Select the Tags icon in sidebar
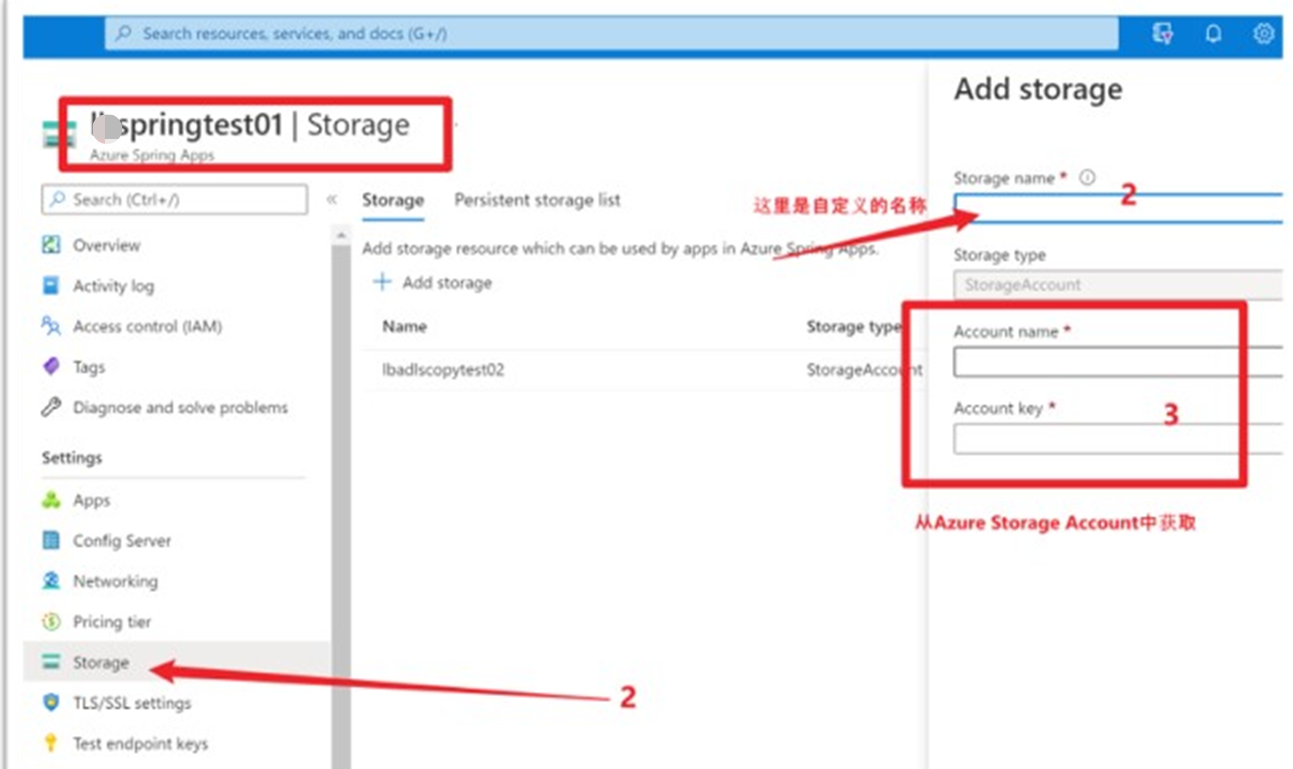The width and height of the screenshot is (1293, 769). (x=51, y=367)
